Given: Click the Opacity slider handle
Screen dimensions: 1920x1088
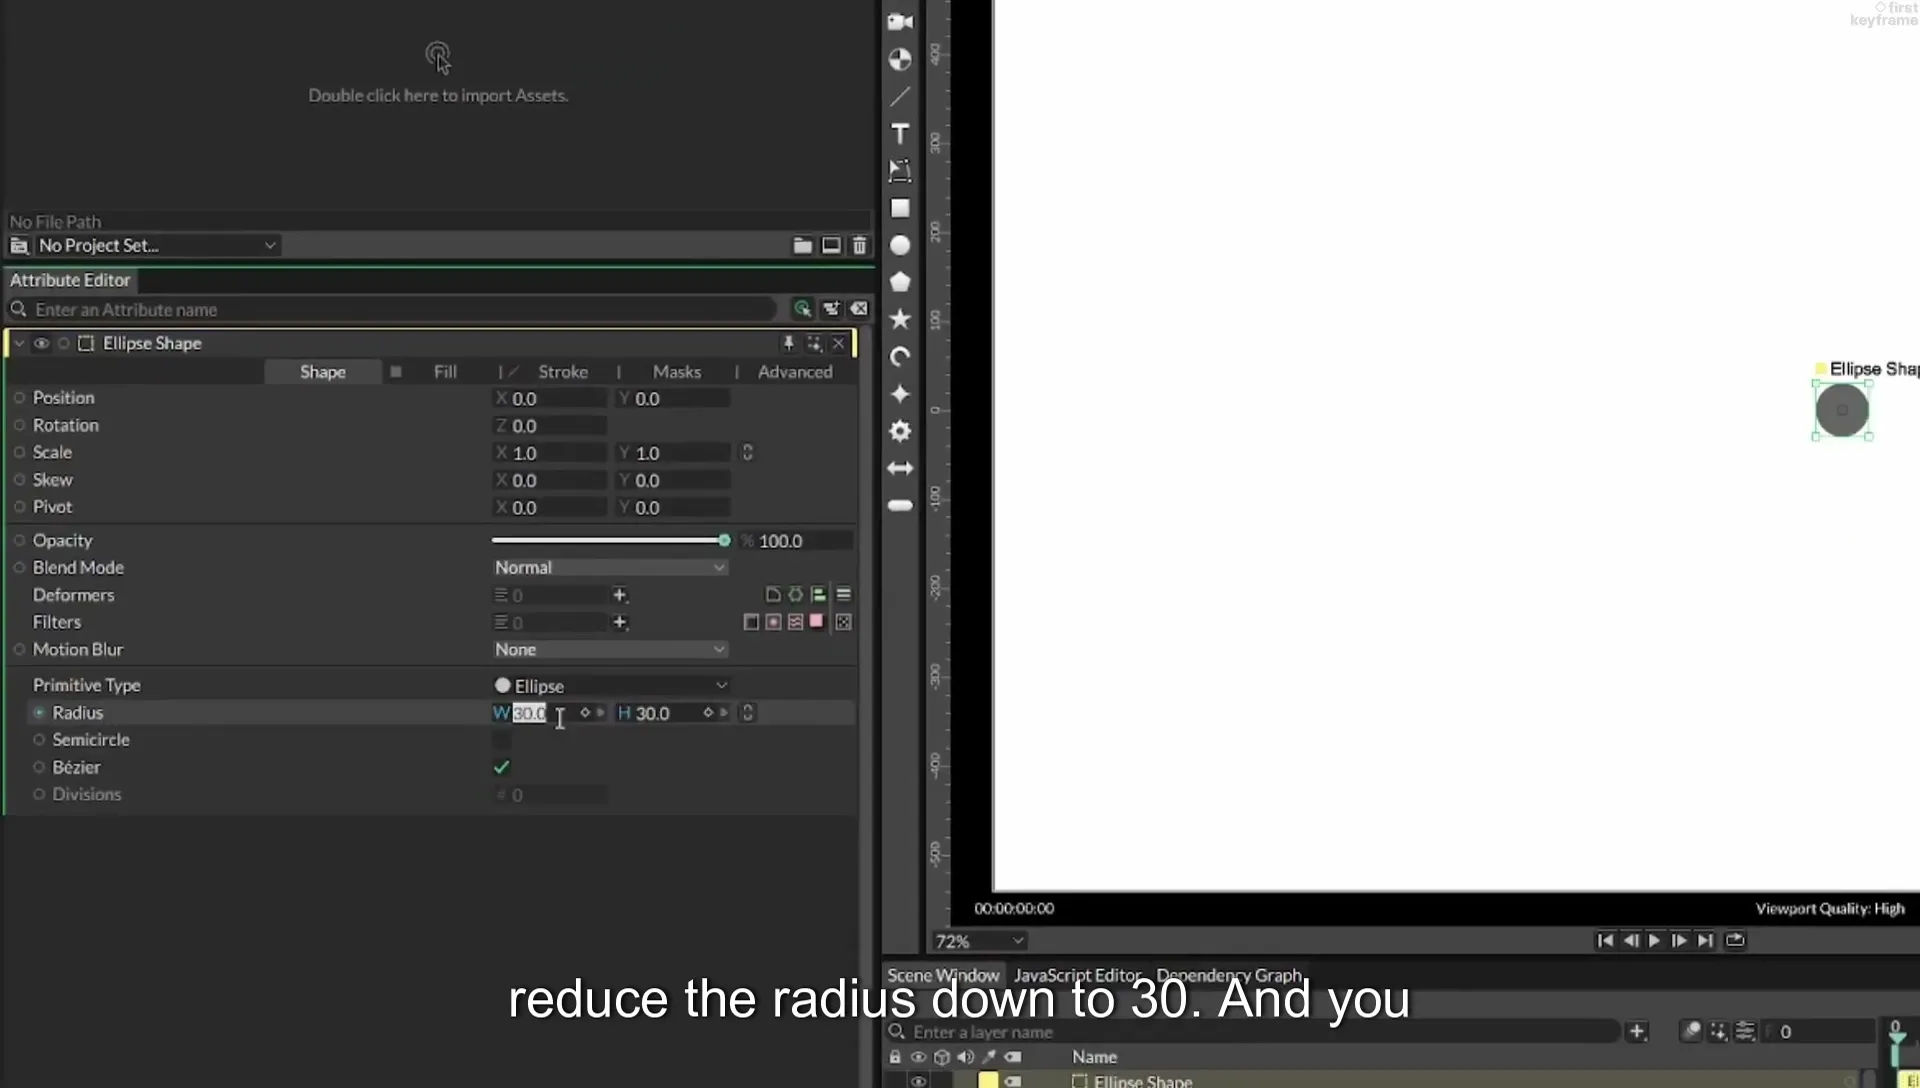Looking at the screenshot, I should [x=724, y=540].
